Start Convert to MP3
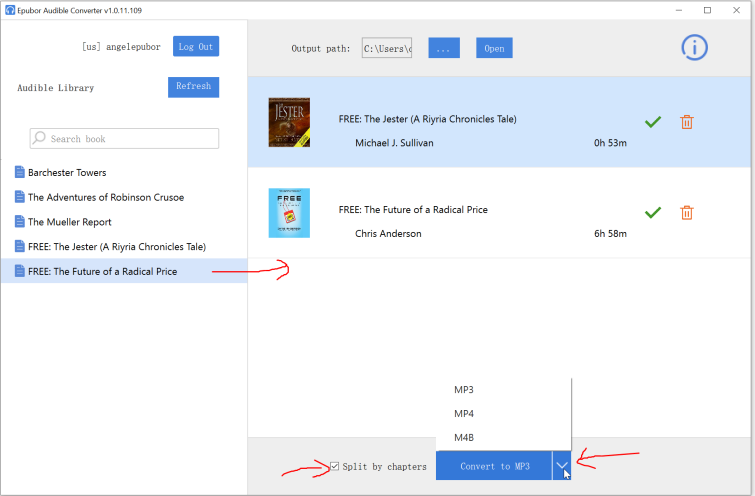The image size is (755, 496). (494, 466)
